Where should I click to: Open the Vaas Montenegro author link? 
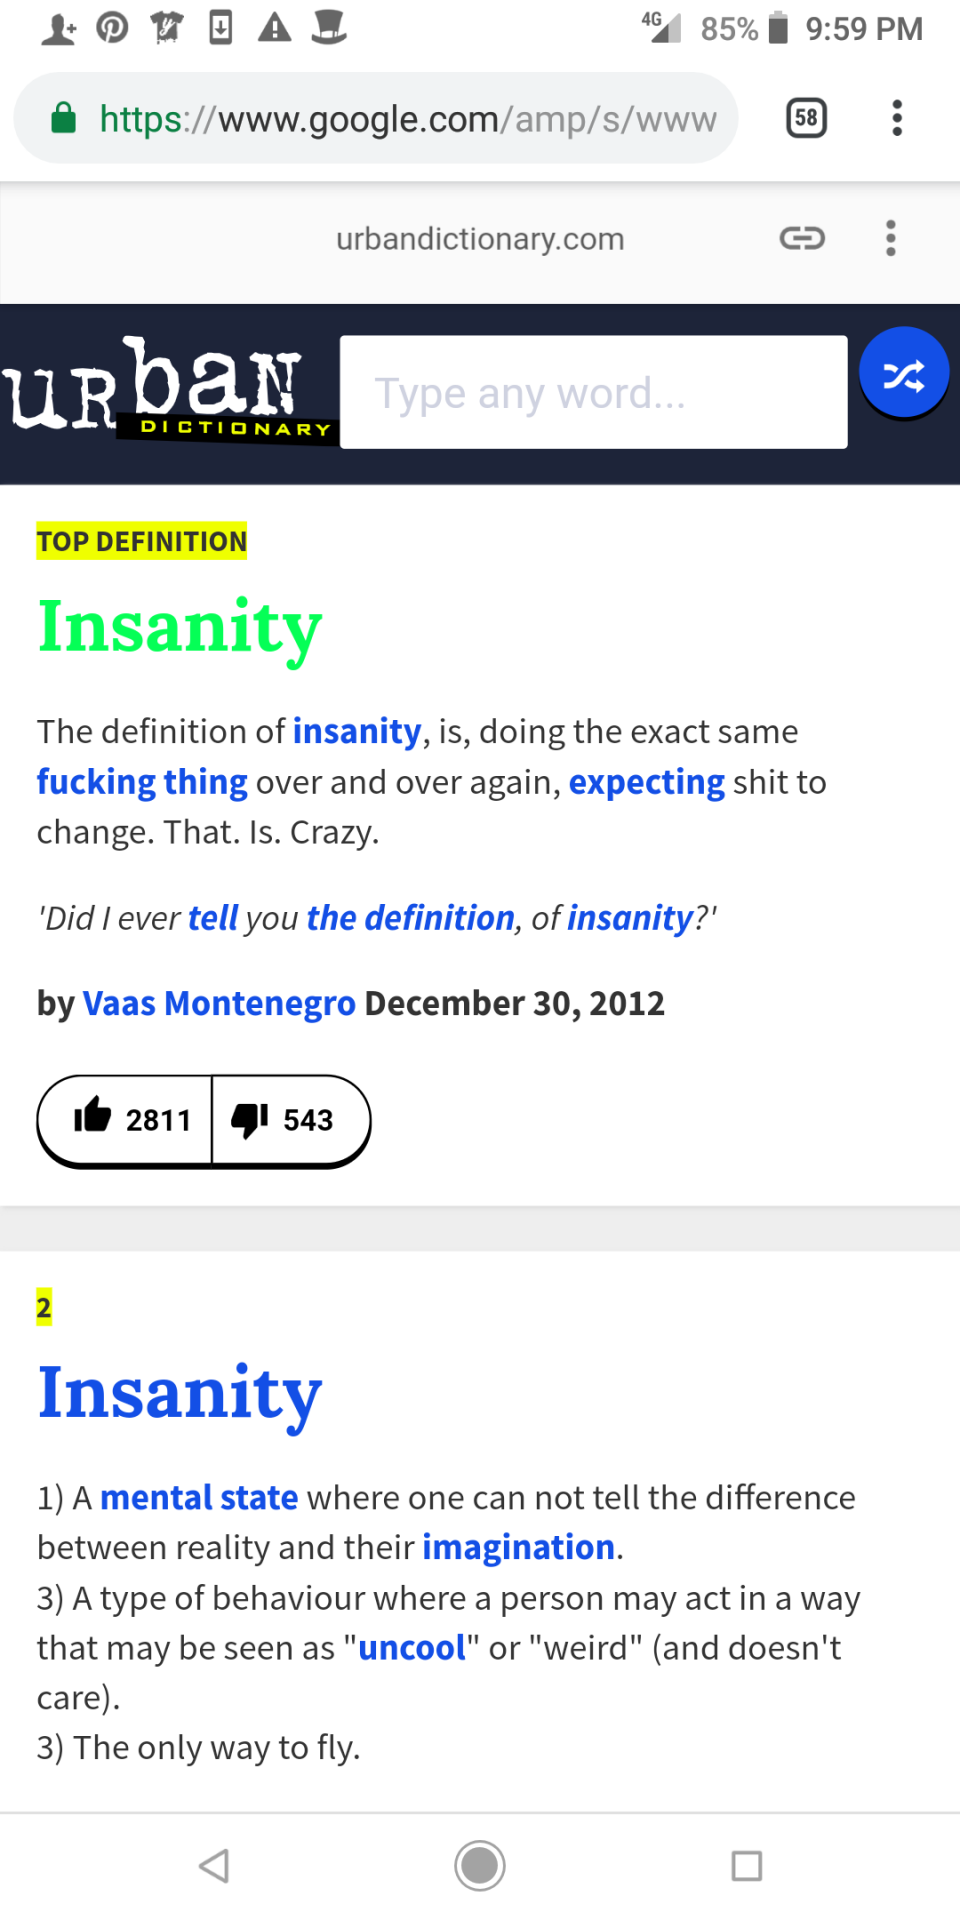219,1003
